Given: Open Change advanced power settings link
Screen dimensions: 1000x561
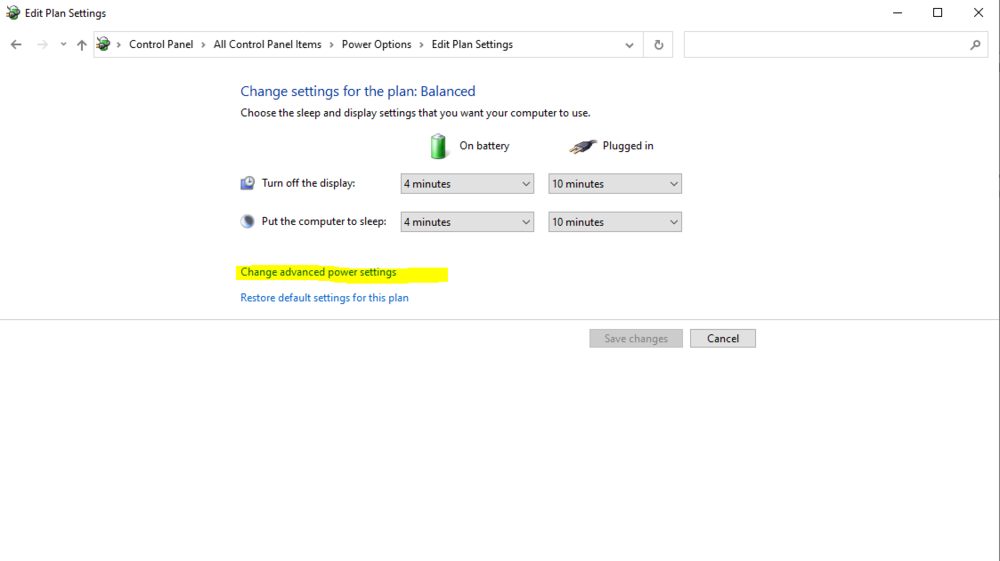Looking at the screenshot, I should pos(318,272).
